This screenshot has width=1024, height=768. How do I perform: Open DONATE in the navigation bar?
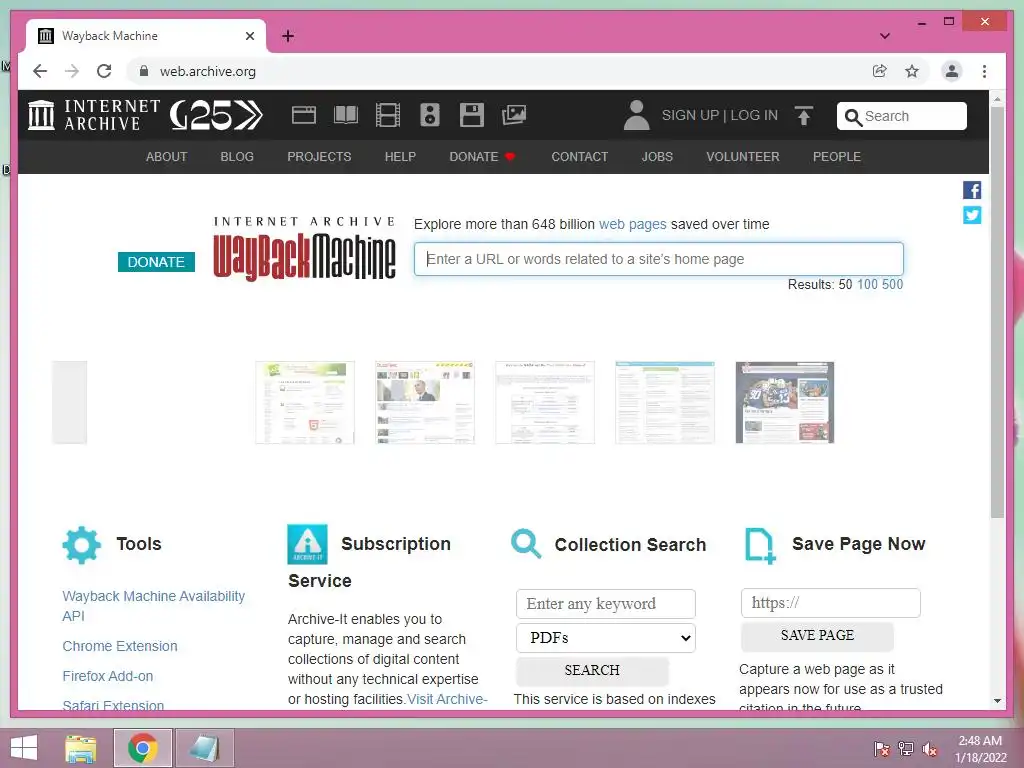pyautogui.click(x=482, y=157)
